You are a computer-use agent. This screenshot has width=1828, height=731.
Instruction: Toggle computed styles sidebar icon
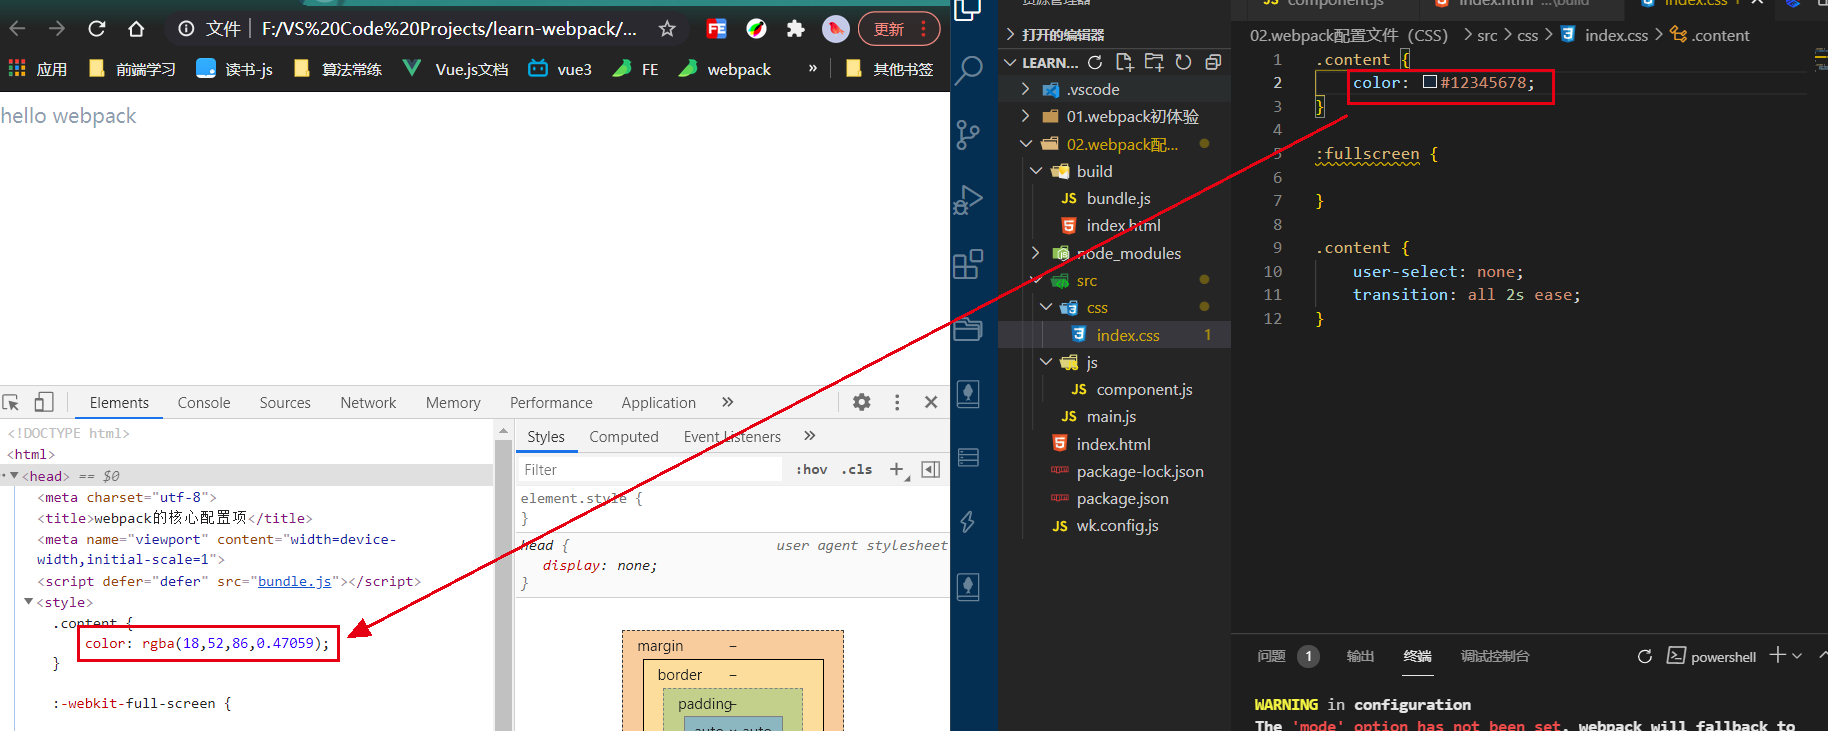[x=930, y=469]
